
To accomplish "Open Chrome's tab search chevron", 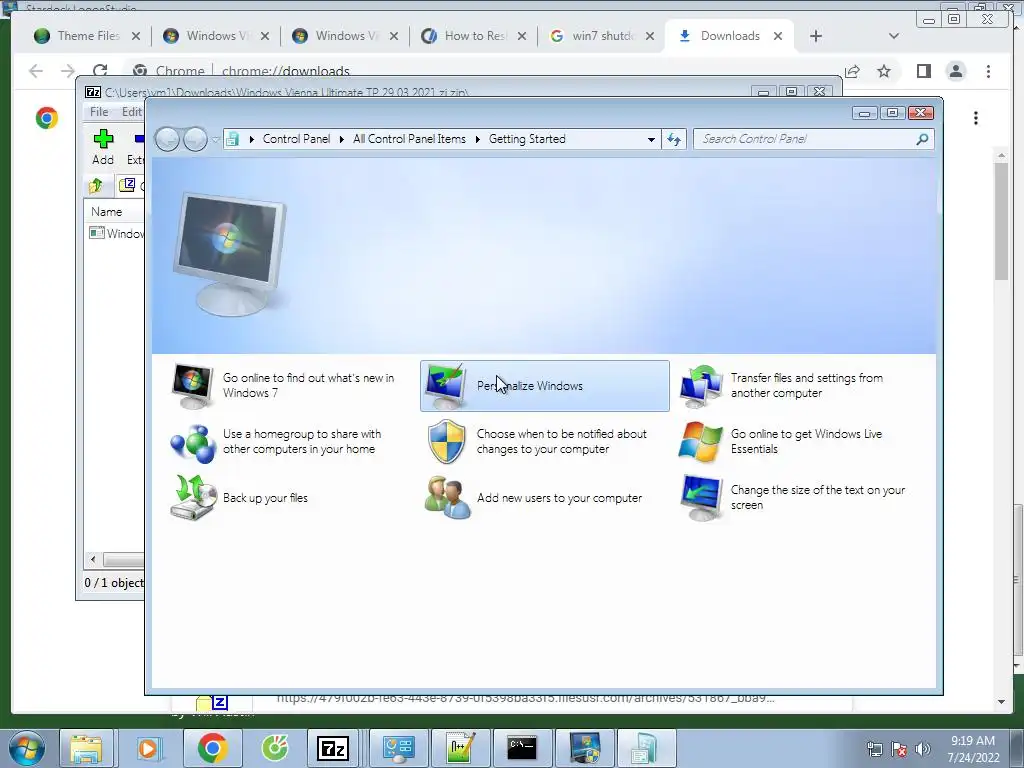I will click(894, 36).
